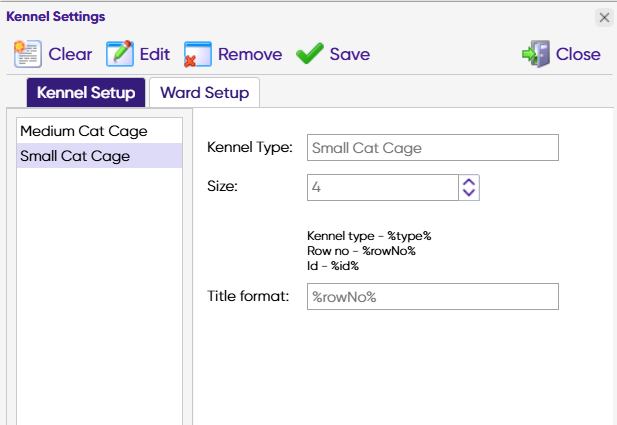Click the green Save checkmark icon
Screen dimensions: 617x425
pos(309,54)
